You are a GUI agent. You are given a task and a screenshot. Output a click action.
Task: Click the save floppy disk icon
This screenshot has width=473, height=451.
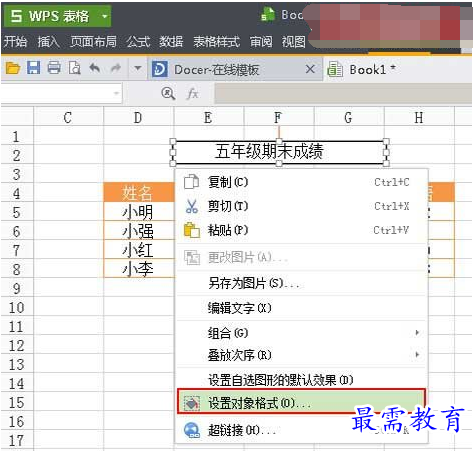(x=34, y=68)
